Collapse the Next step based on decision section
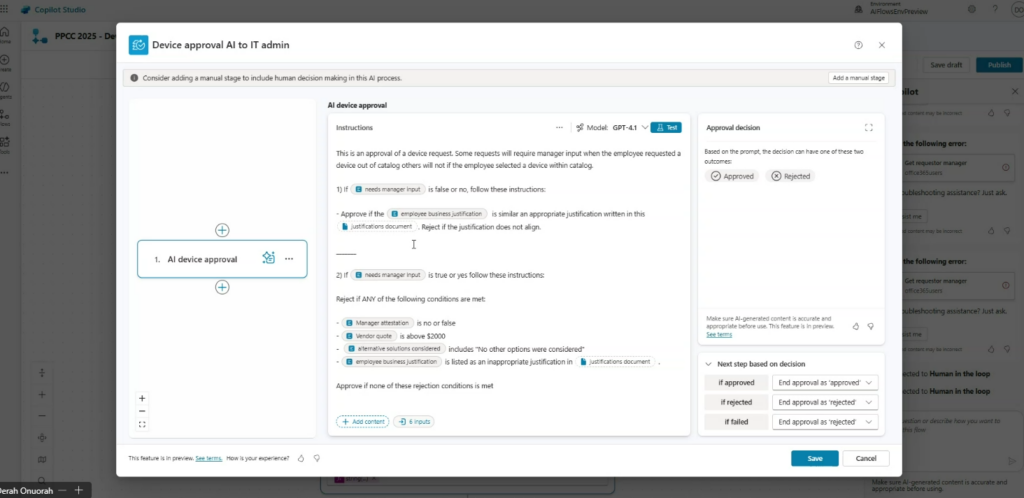Image resolution: width=1024 pixels, height=498 pixels. coord(709,364)
